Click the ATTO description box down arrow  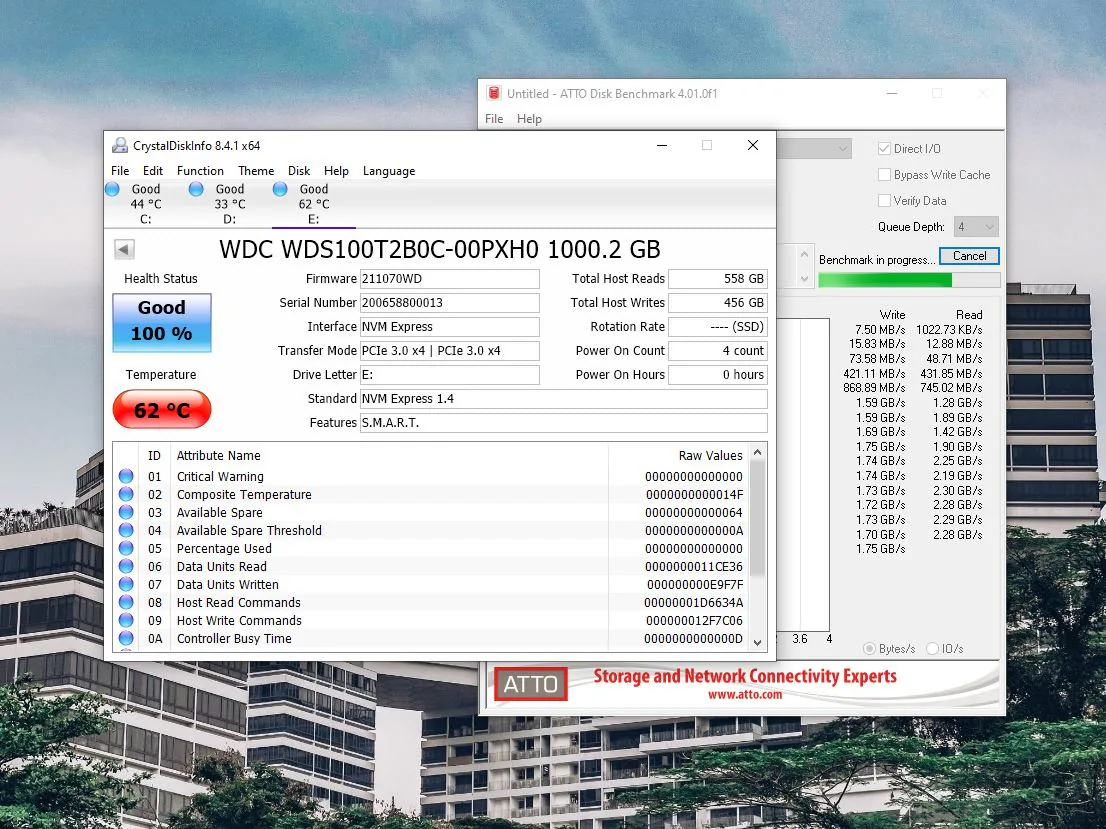pos(804,279)
